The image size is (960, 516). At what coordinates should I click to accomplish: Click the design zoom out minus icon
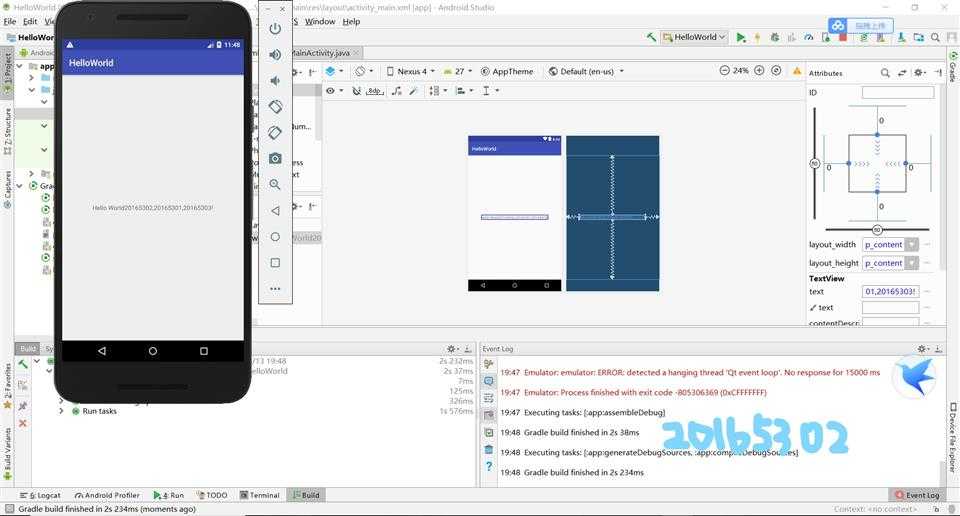coord(724,71)
